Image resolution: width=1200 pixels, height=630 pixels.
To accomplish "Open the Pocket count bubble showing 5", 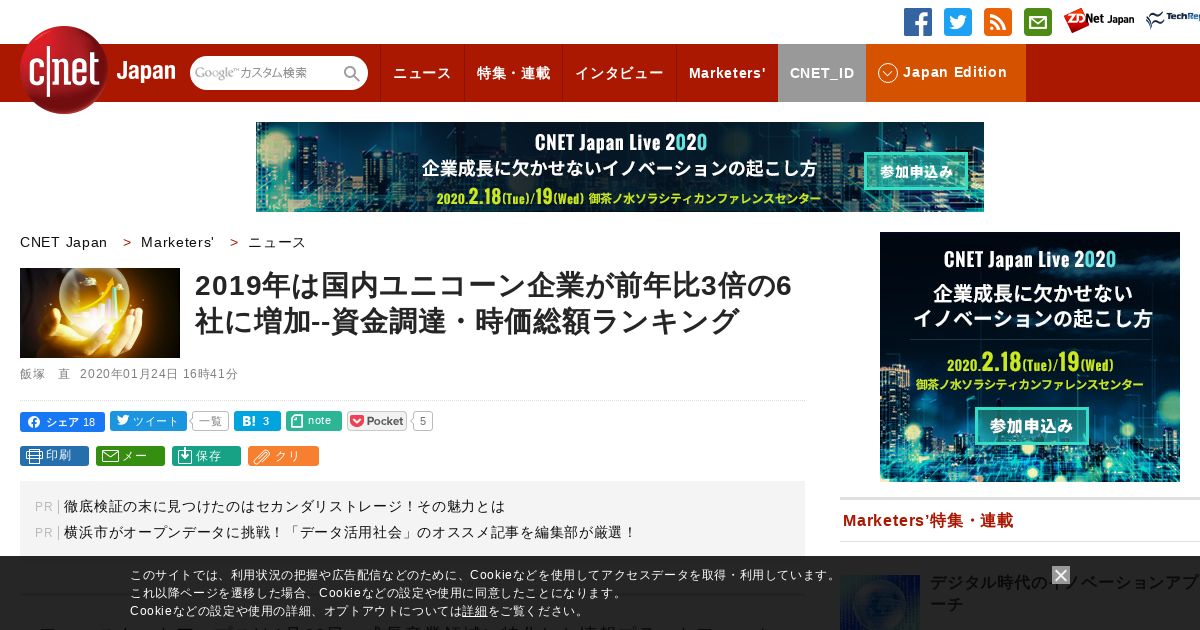I will (x=423, y=421).
